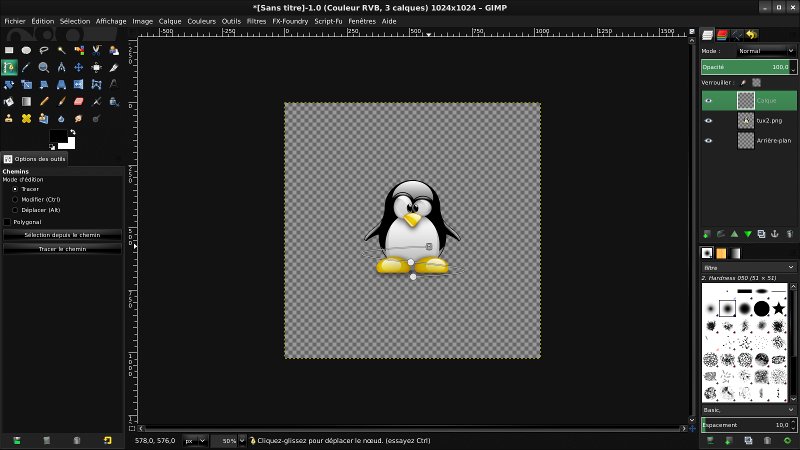Select the Zoom magnifier tool
Image resolution: width=800 pixels, height=450 pixels.
(44, 67)
